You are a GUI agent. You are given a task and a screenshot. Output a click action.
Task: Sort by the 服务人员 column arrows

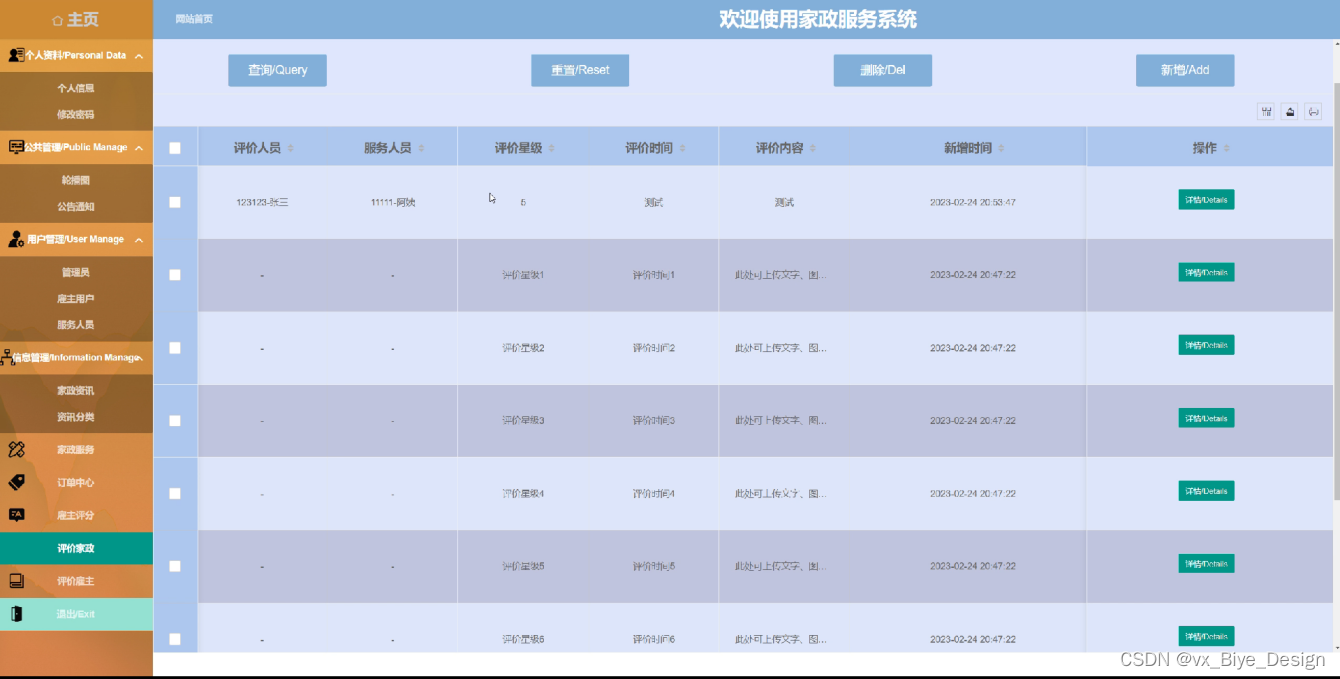tap(421, 148)
